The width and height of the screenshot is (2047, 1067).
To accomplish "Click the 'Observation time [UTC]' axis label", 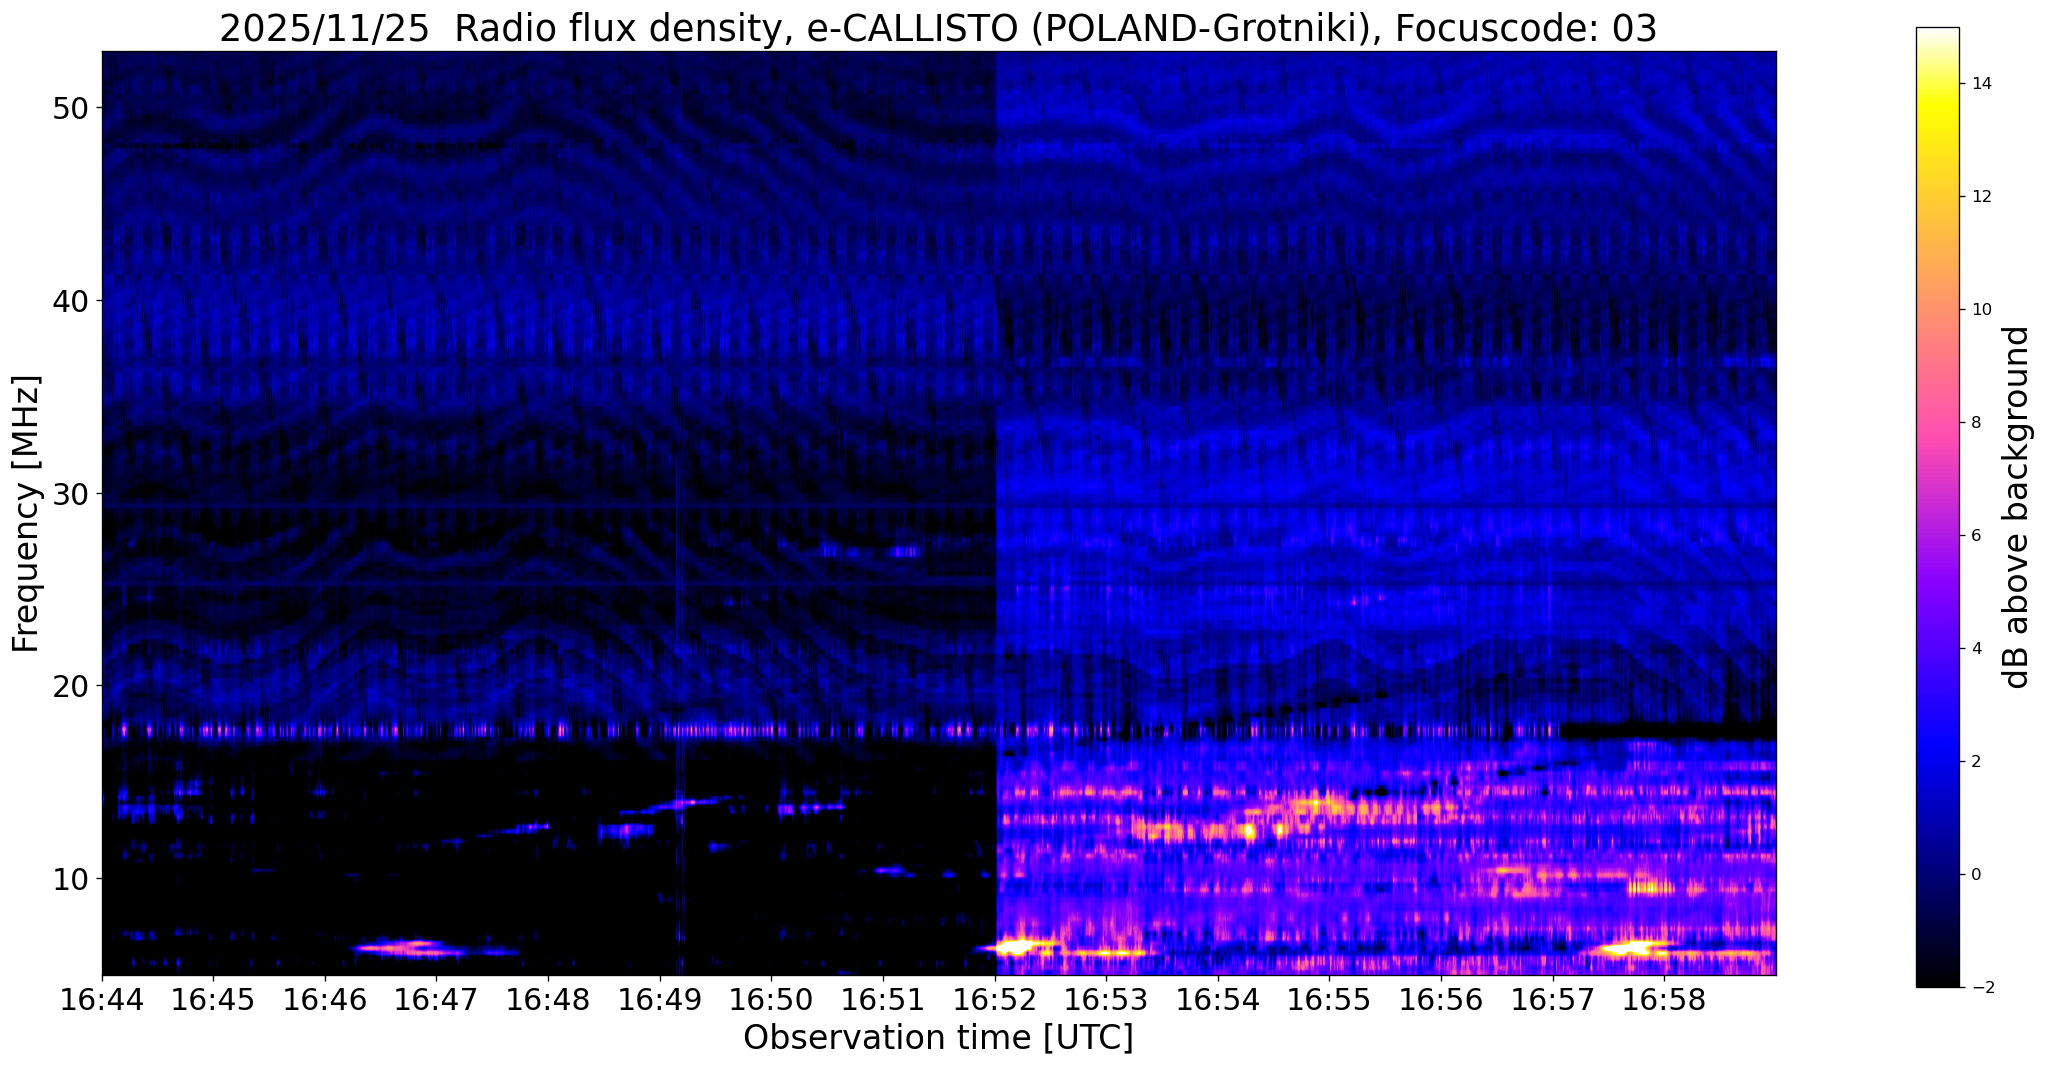I will (938, 1038).
